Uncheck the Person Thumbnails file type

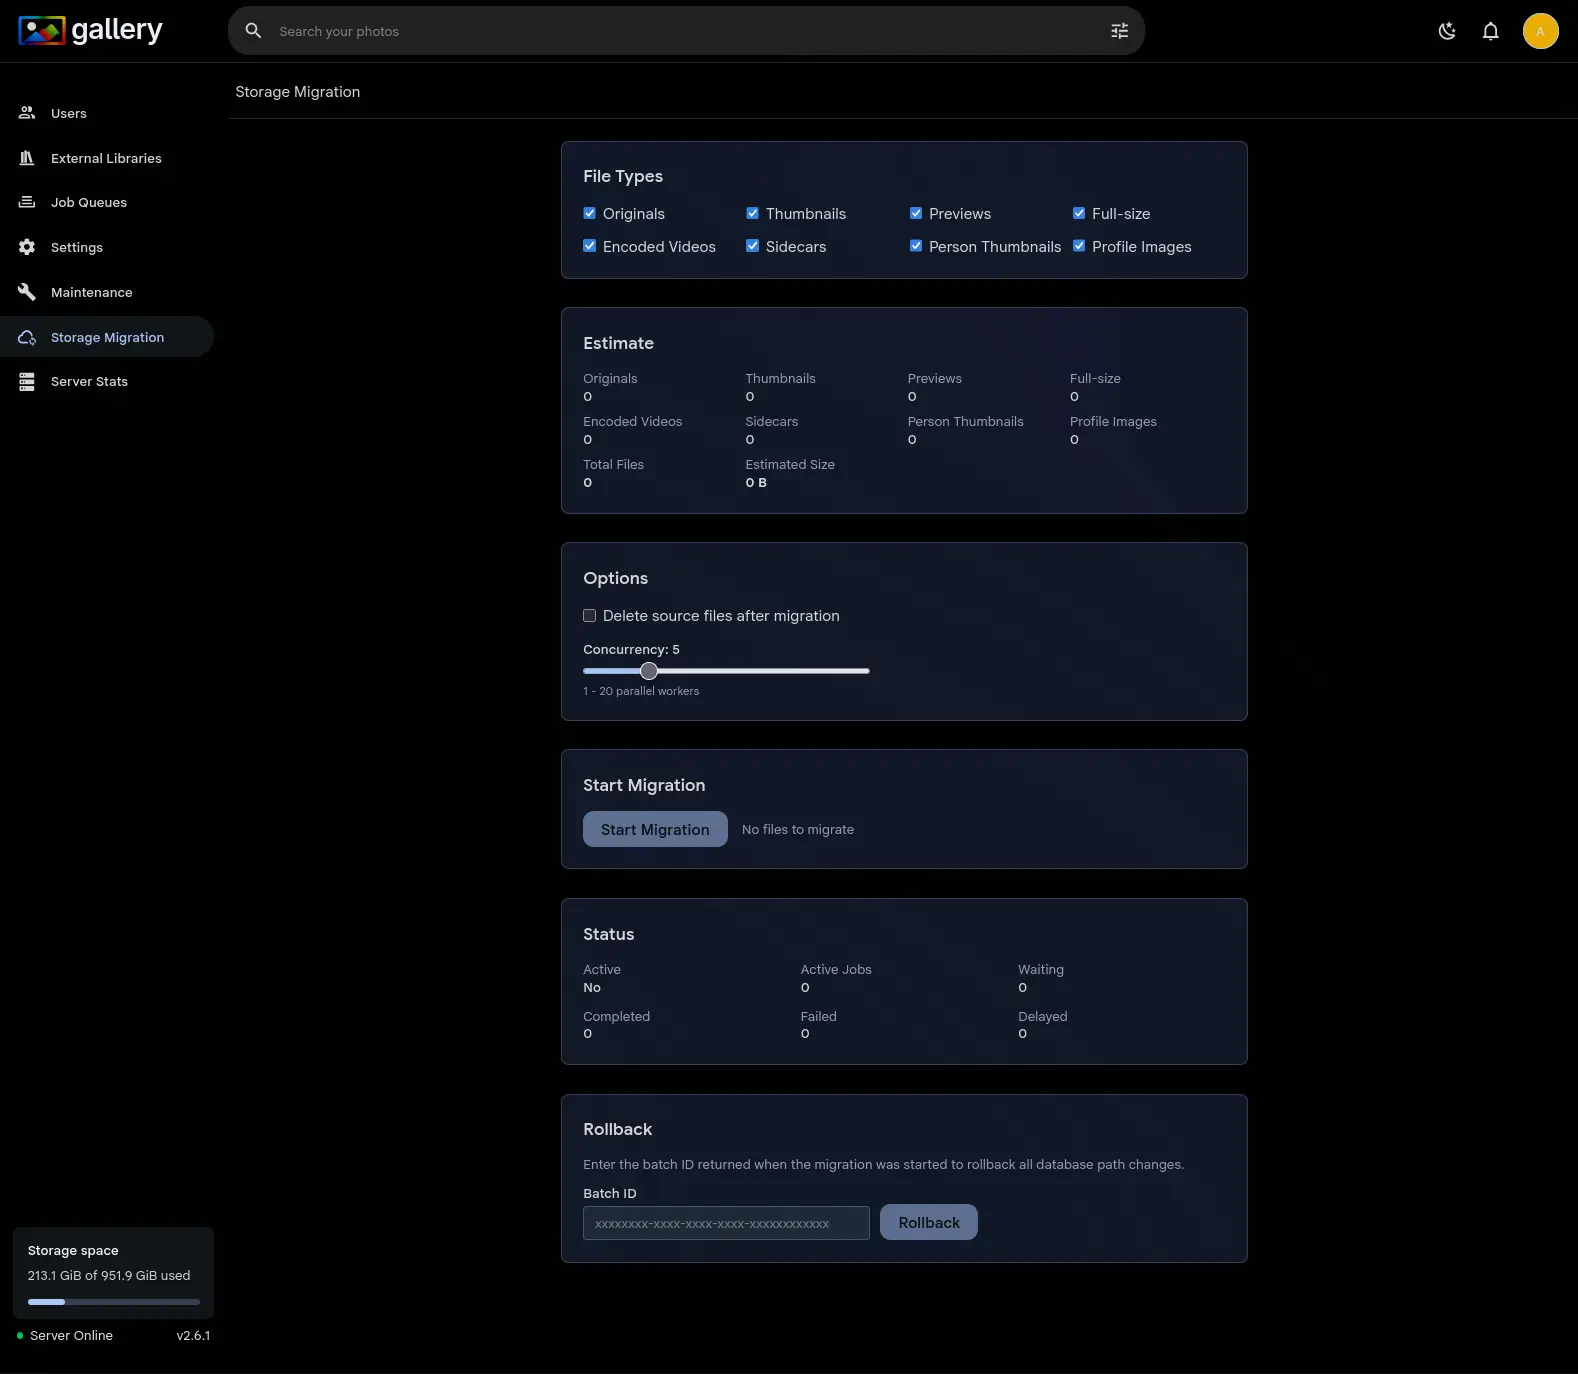coord(916,246)
